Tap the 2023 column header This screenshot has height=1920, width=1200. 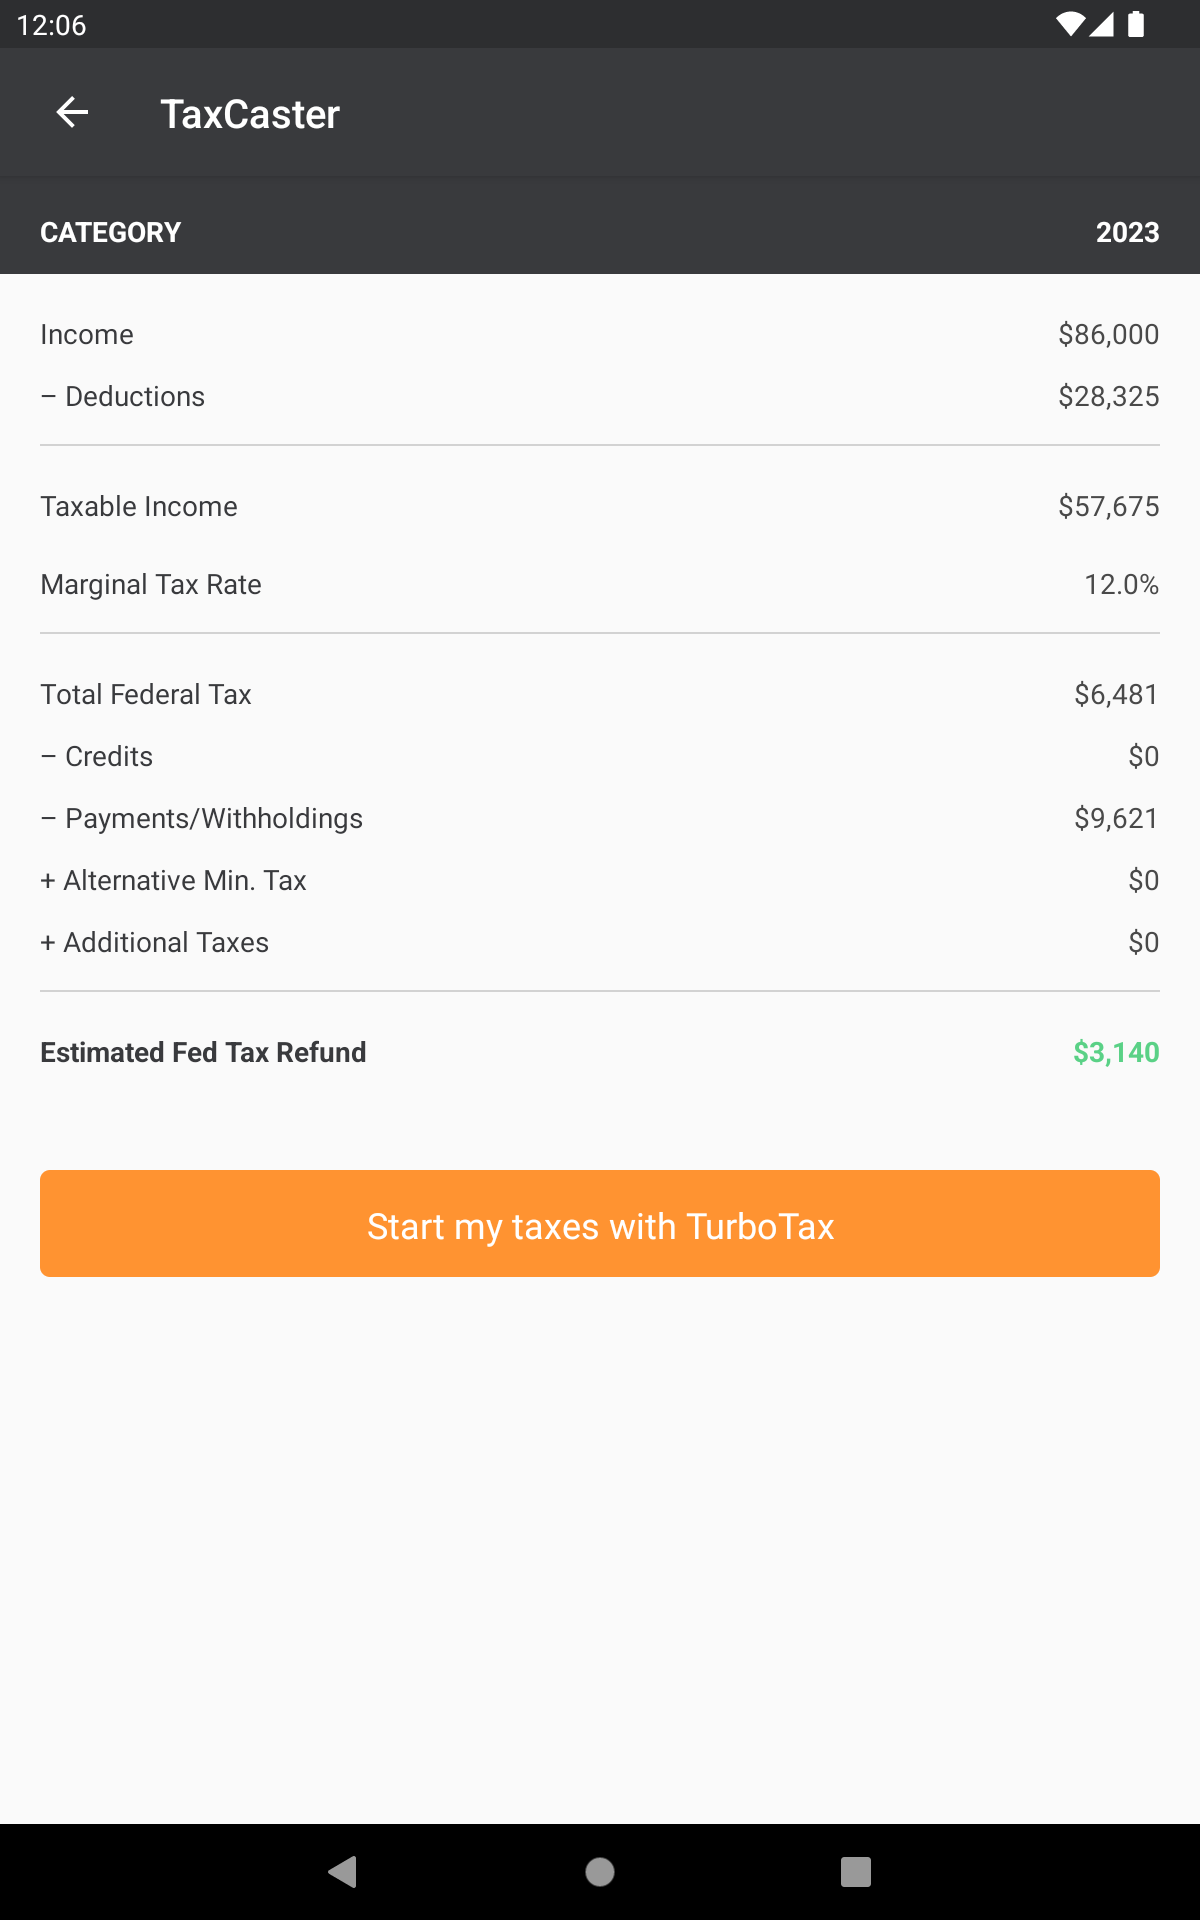[x=1128, y=232]
